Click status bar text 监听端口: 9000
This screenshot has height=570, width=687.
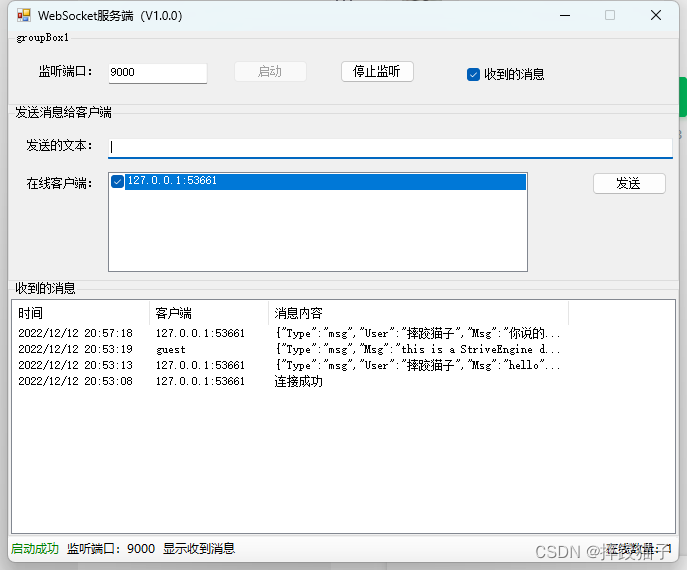pyautogui.click(x=111, y=549)
